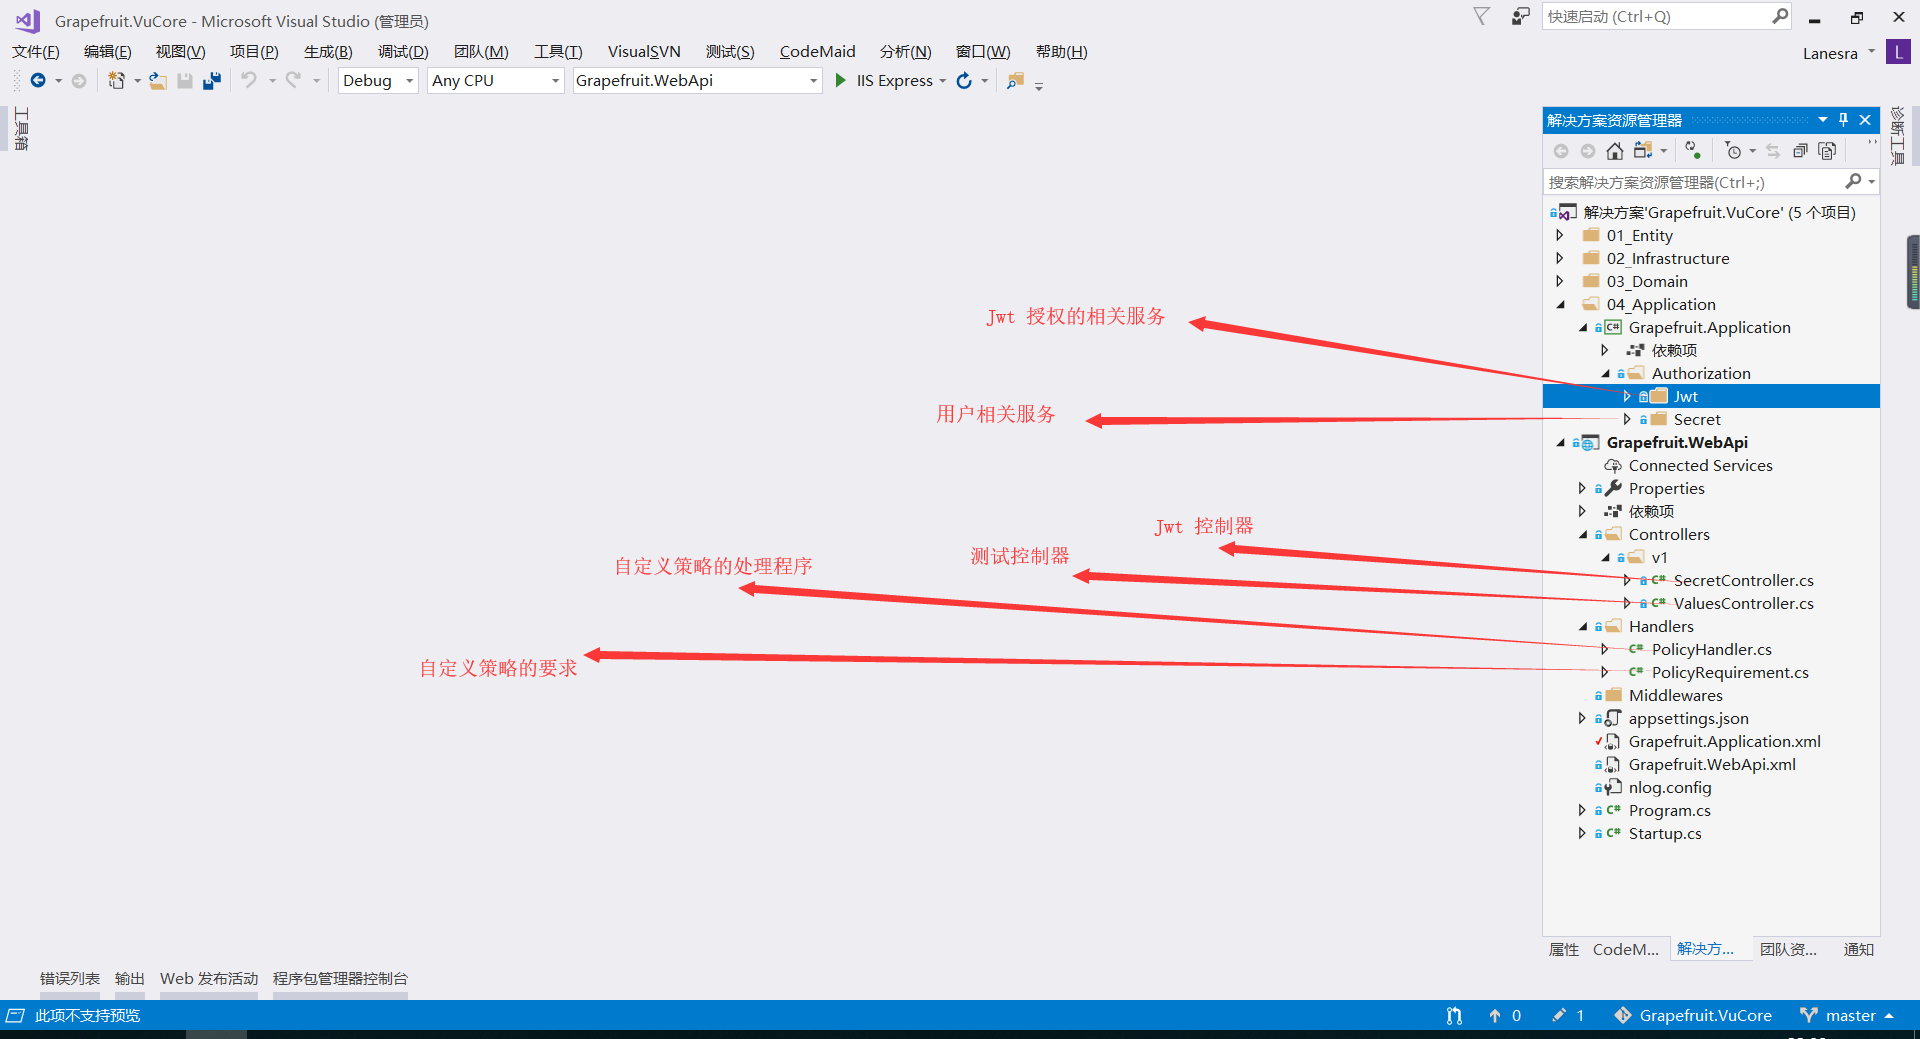Switch to the Web 发布活动 tab
1920x1039 pixels.
[209, 978]
